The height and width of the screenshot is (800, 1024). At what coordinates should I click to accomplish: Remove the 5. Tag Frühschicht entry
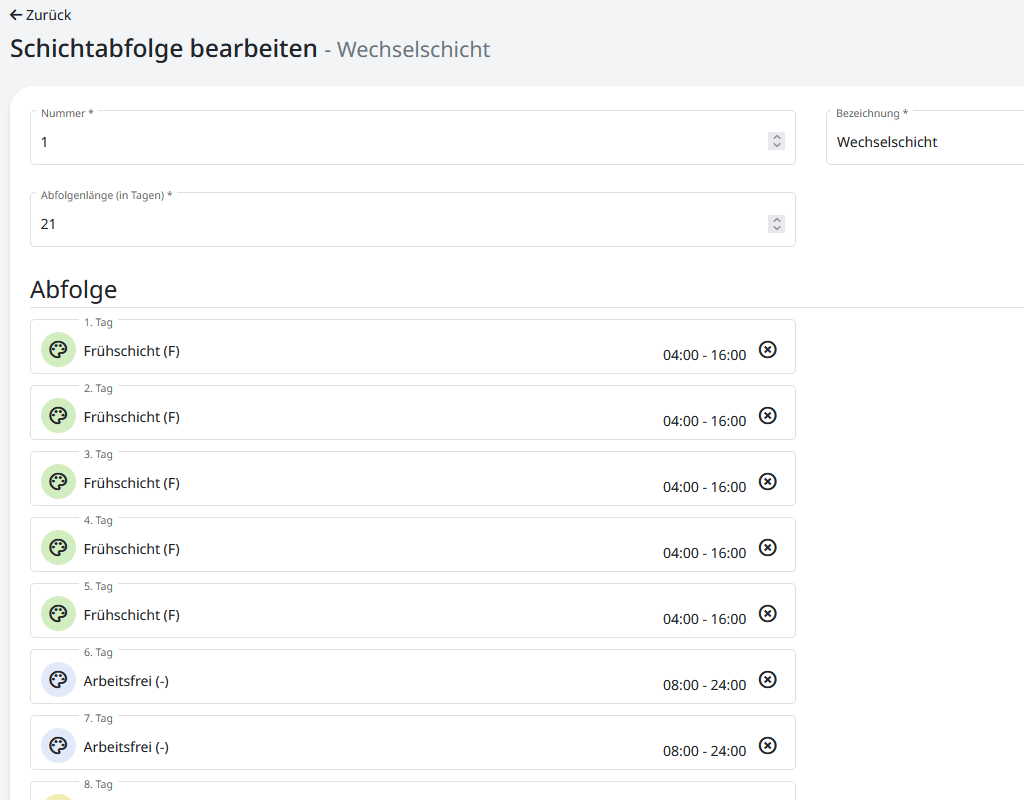767,613
